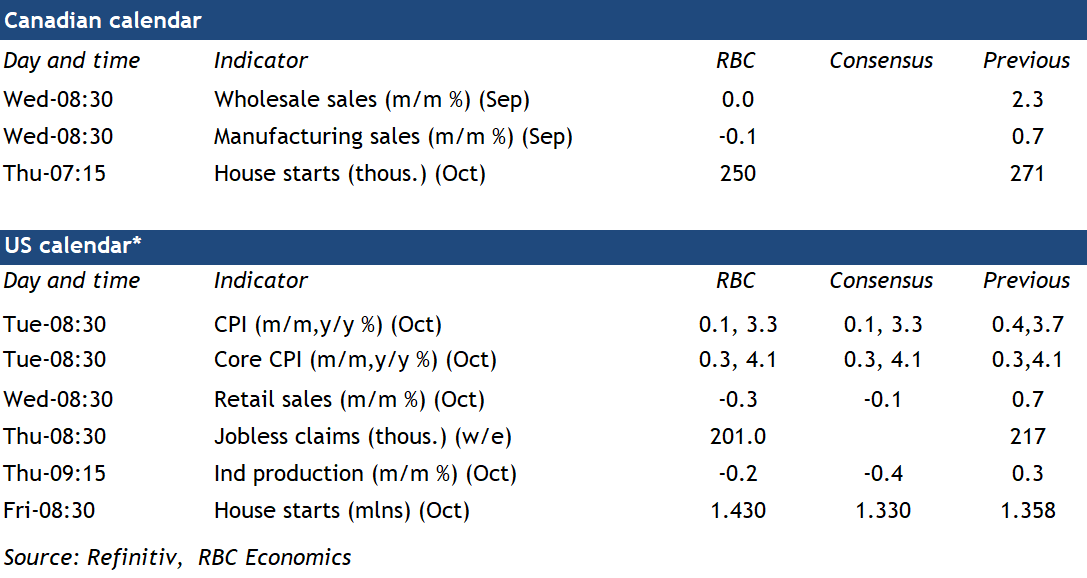This screenshot has width=1087, height=578.
Task: Select the Core CPI indicator cell
Action: tap(354, 360)
